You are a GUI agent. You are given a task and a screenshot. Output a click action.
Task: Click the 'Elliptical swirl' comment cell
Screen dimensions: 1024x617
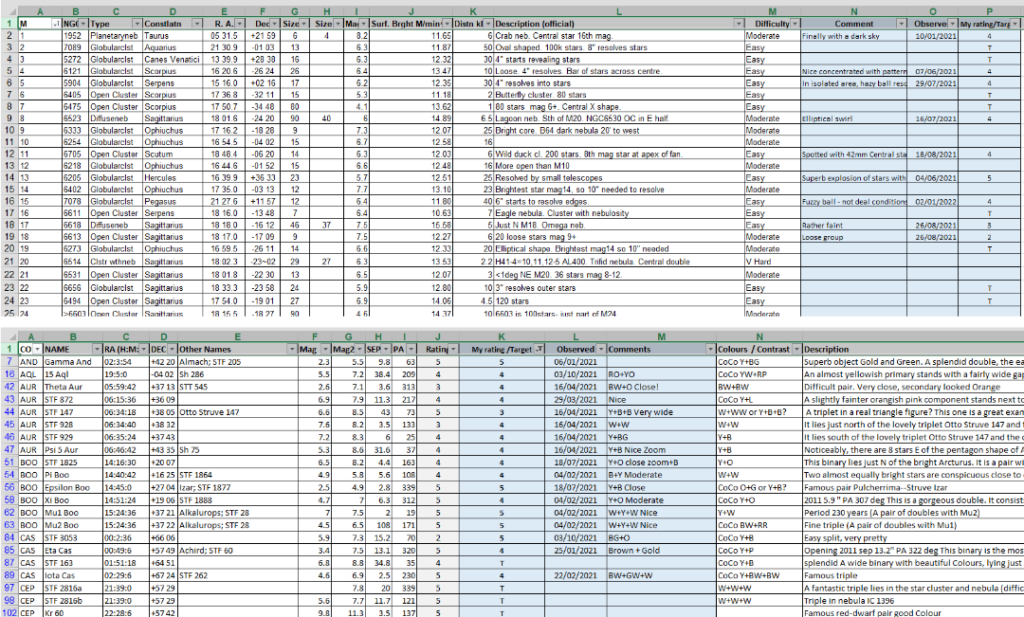tap(854, 119)
